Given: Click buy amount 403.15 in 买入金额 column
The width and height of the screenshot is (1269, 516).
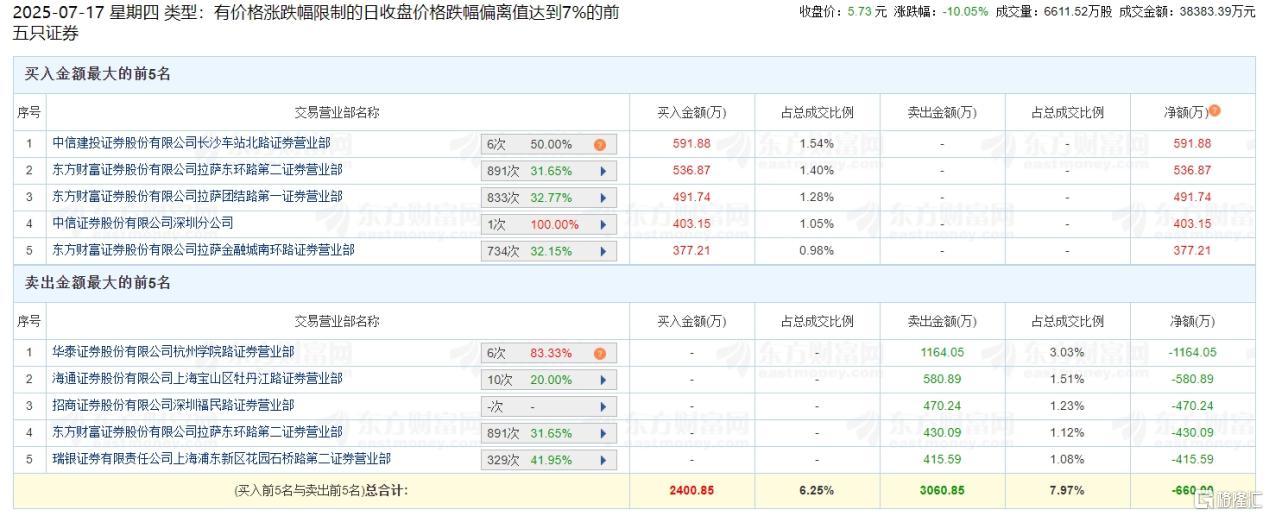Looking at the screenshot, I should pyautogui.click(x=691, y=224).
